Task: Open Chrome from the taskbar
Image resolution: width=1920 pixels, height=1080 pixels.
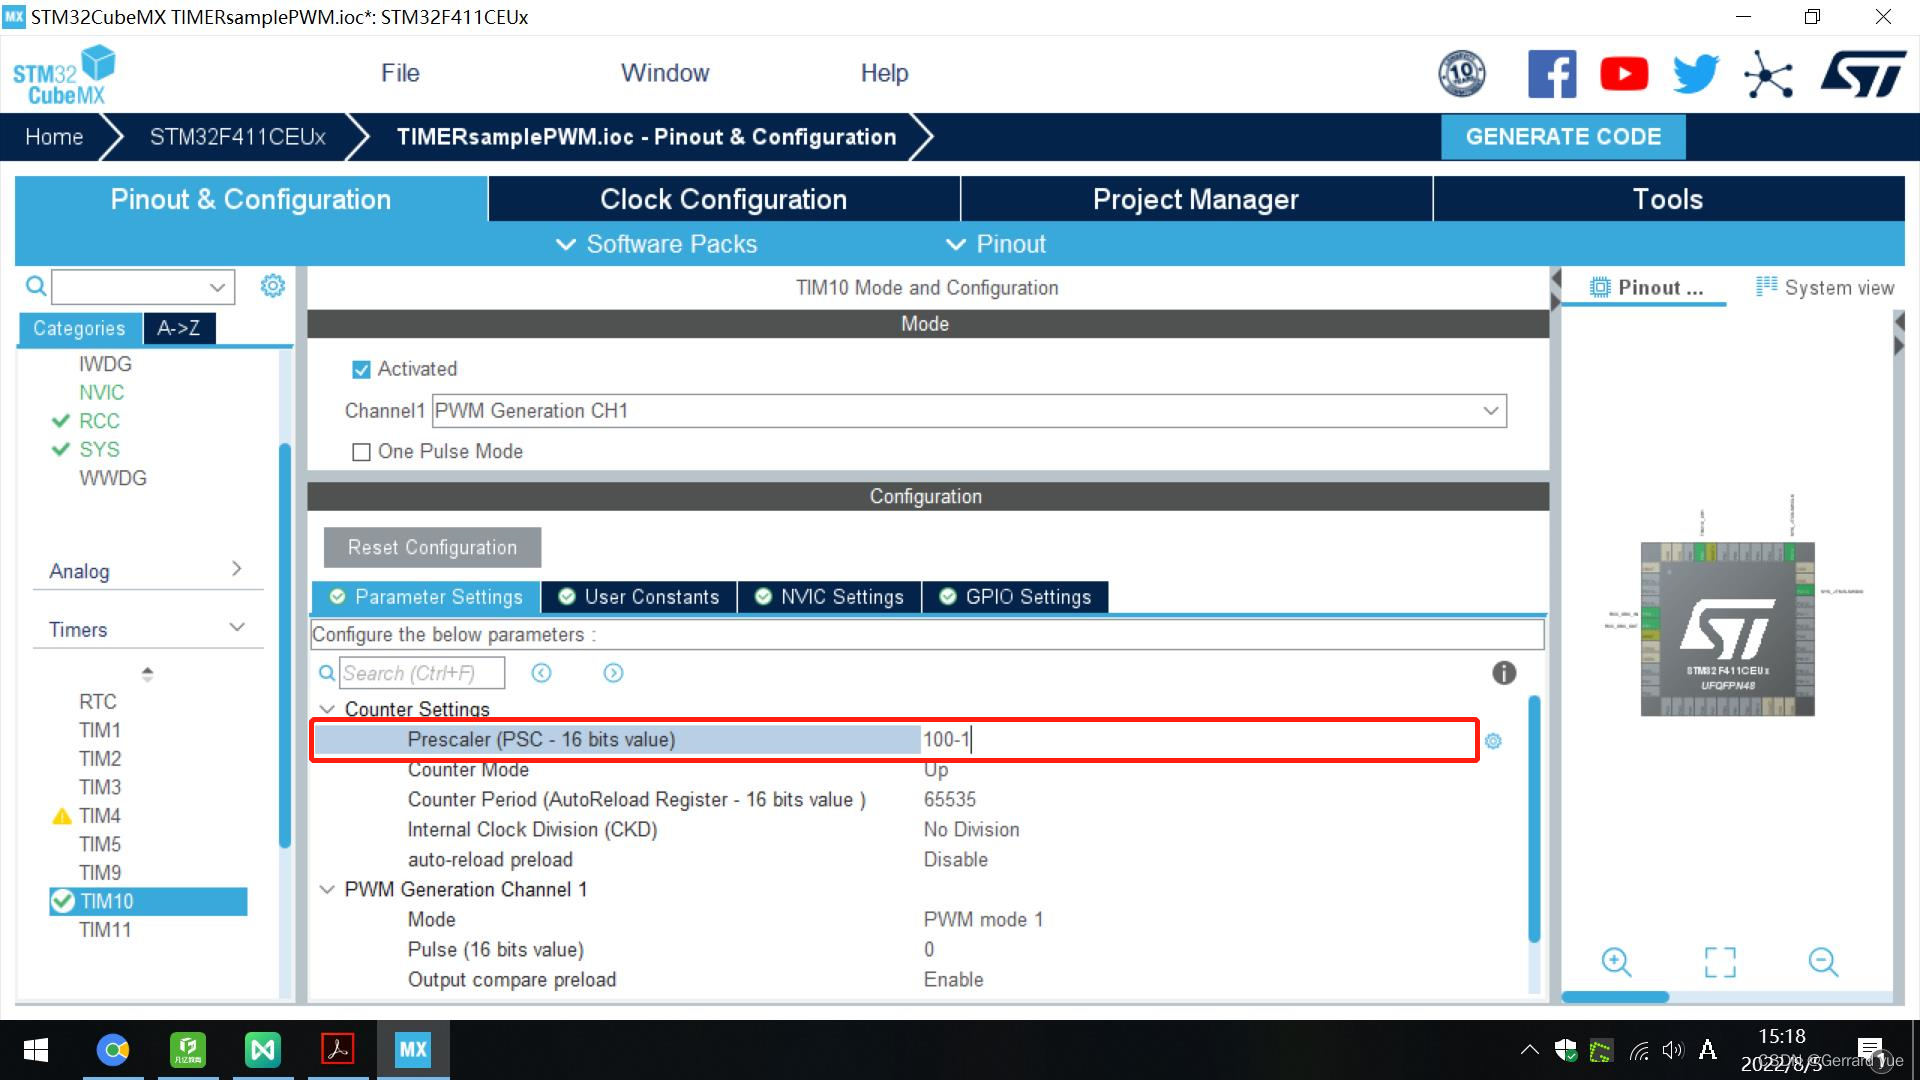Action: (x=113, y=1050)
